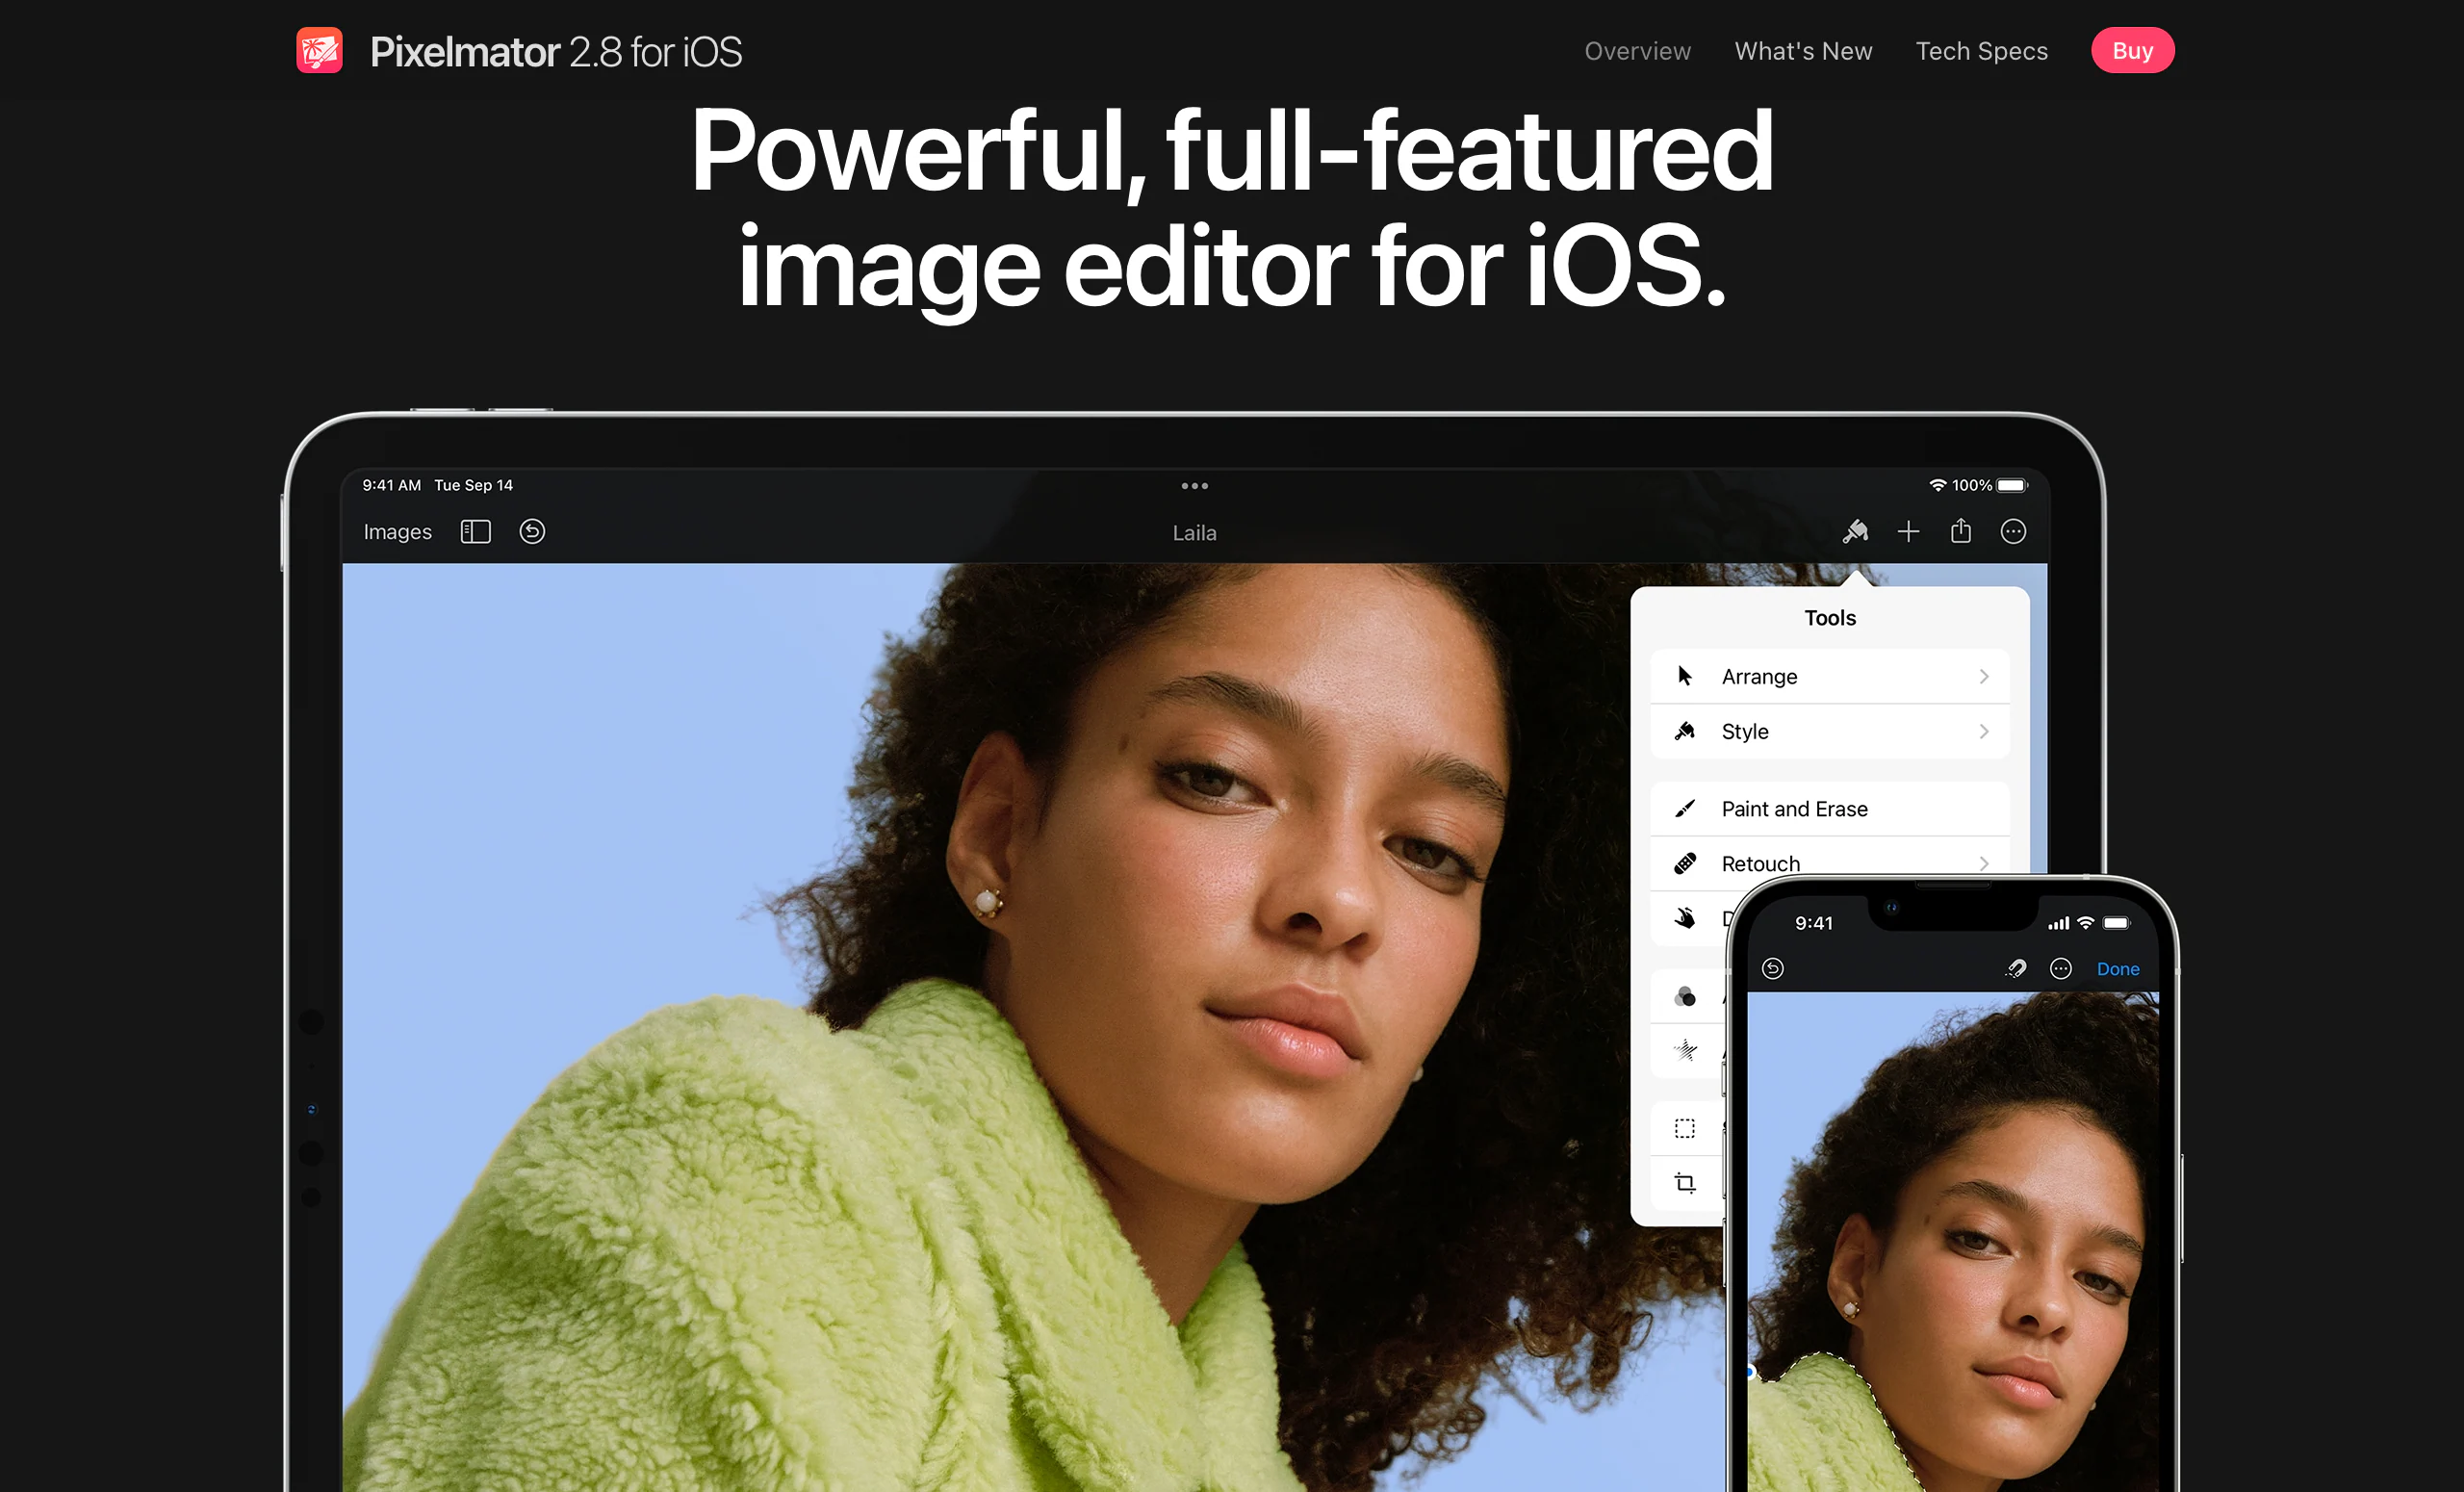Select the Style tool

point(1833,731)
